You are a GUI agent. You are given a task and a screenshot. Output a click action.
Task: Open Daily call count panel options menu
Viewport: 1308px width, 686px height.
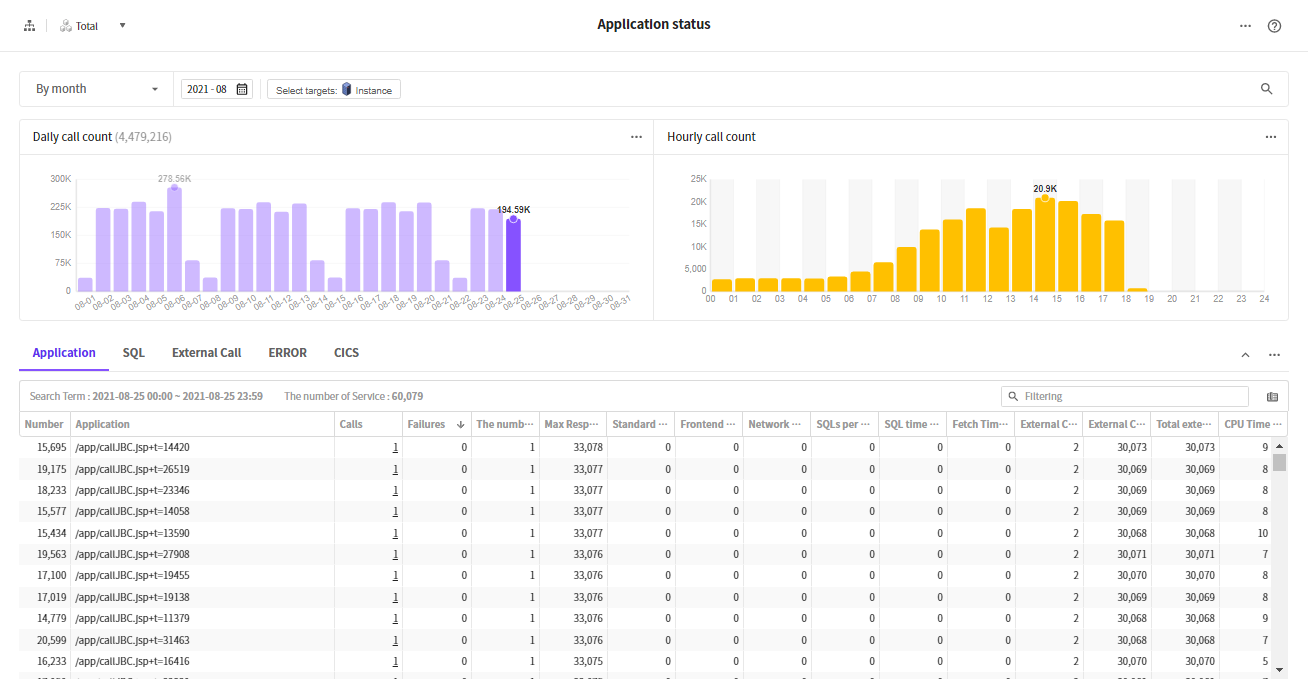coord(636,137)
